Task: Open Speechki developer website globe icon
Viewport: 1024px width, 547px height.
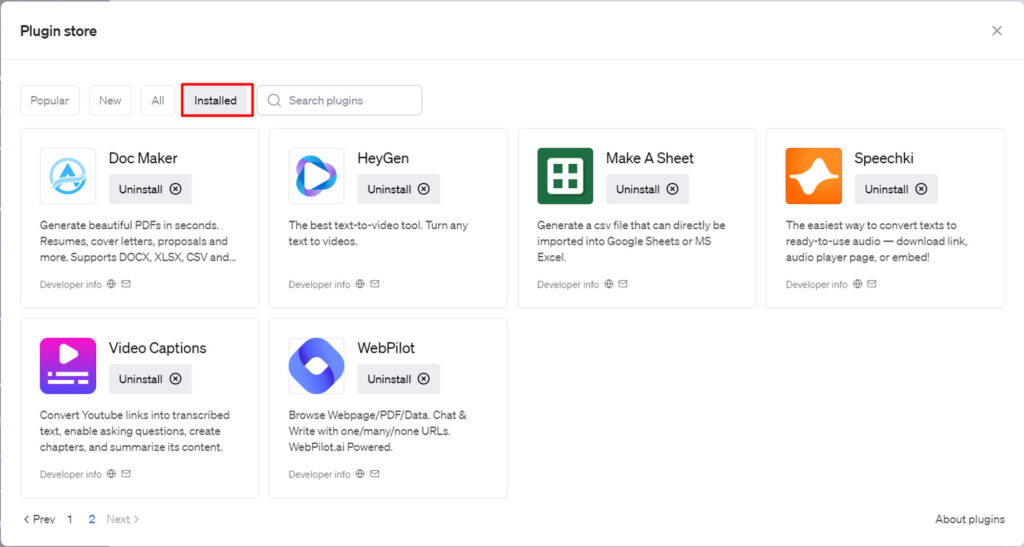Action: coord(857,285)
